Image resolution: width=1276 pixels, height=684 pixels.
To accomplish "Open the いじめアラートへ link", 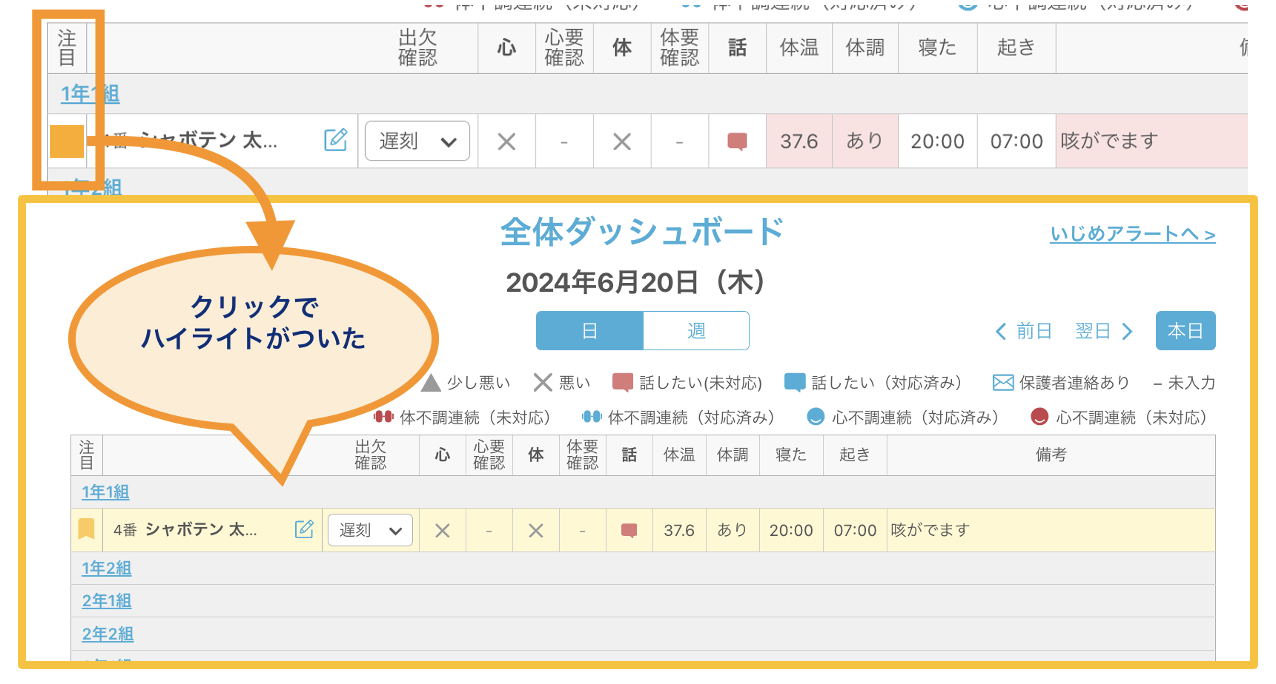I will click(1133, 234).
